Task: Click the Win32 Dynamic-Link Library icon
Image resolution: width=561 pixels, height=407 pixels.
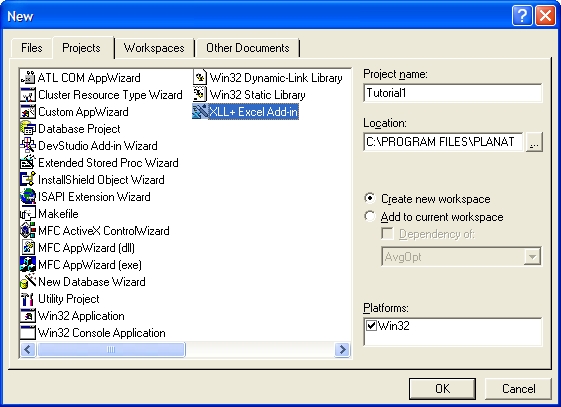Action: click(x=200, y=78)
